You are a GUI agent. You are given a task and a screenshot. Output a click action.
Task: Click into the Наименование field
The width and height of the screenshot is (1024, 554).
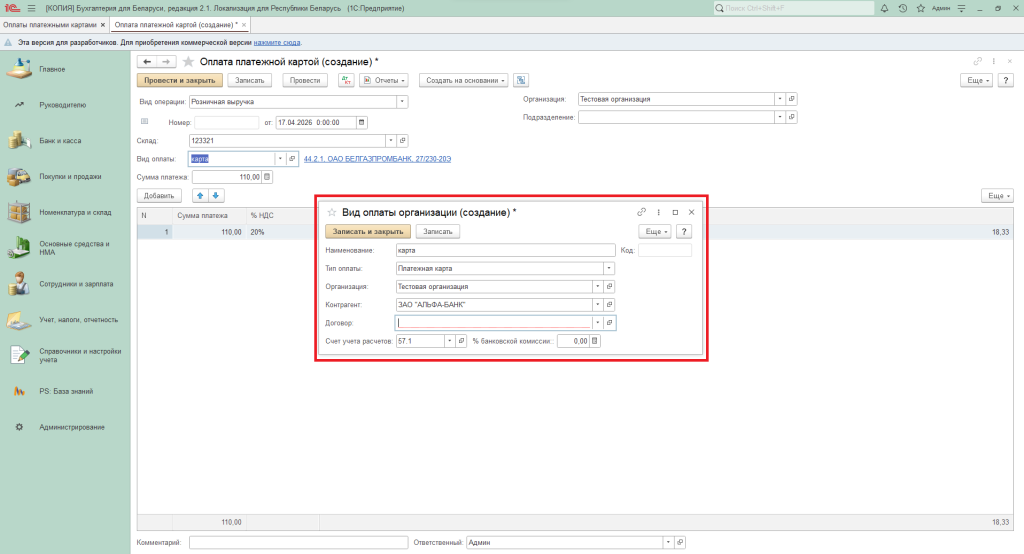[x=504, y=250]
